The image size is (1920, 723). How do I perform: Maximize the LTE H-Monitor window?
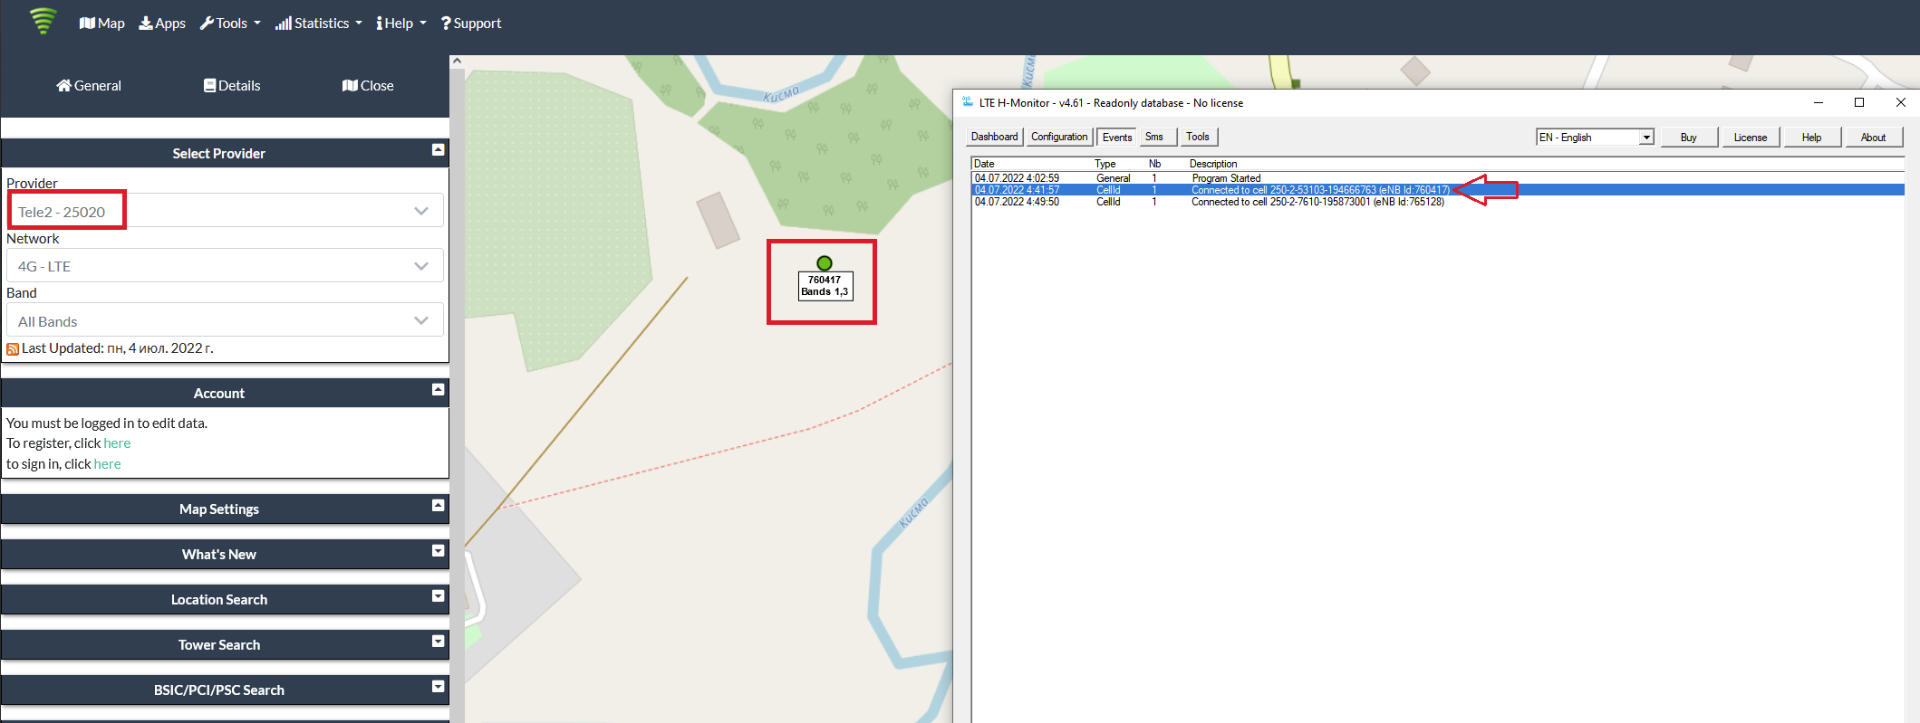coord(1859,102)
